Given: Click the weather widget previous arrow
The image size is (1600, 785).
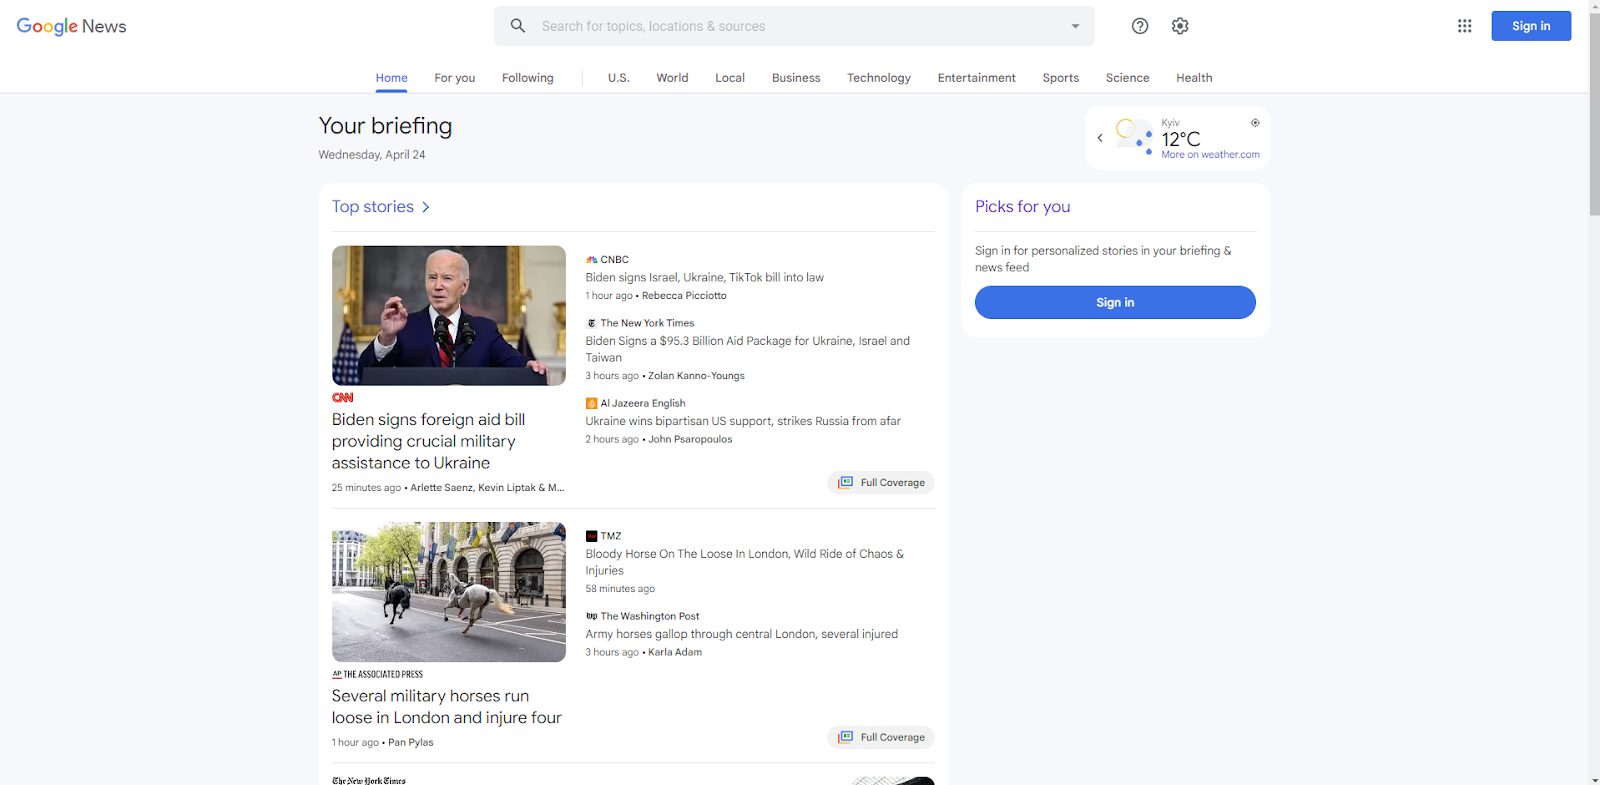Looking at the screenshot, I should coord(1100,138).
